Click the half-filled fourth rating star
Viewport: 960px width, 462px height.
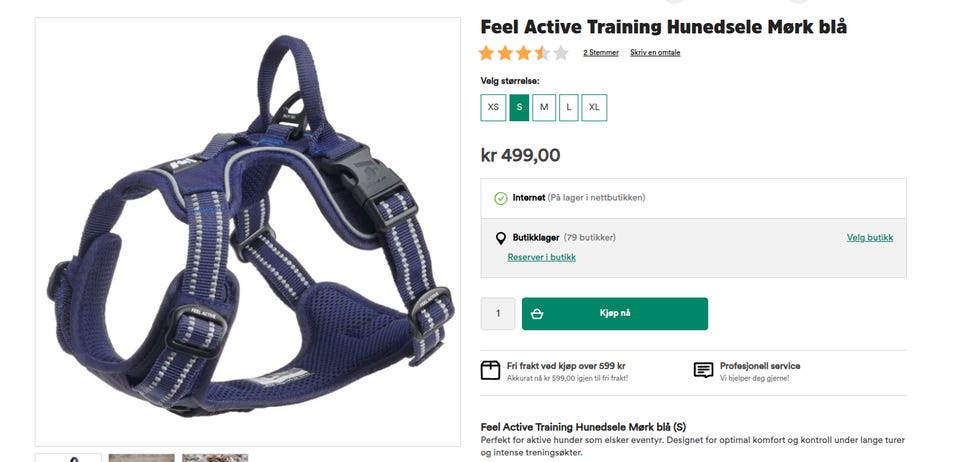tap(542, 53)
